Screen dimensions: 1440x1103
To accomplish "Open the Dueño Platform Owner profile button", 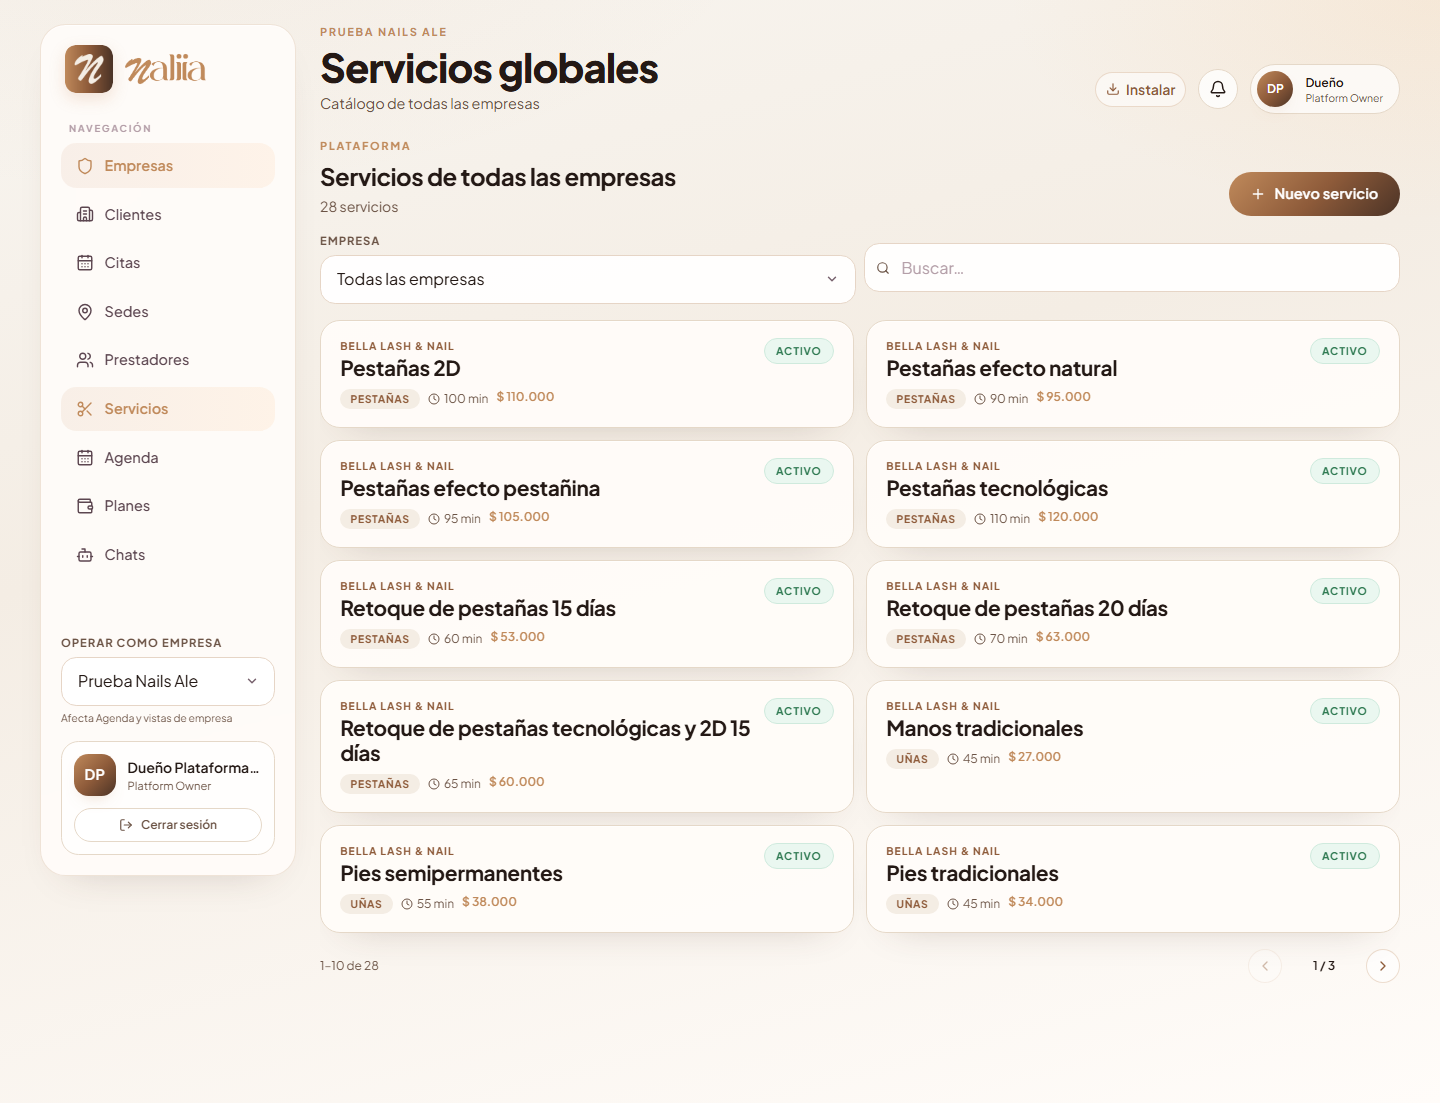I will [x=1325, y=89].
